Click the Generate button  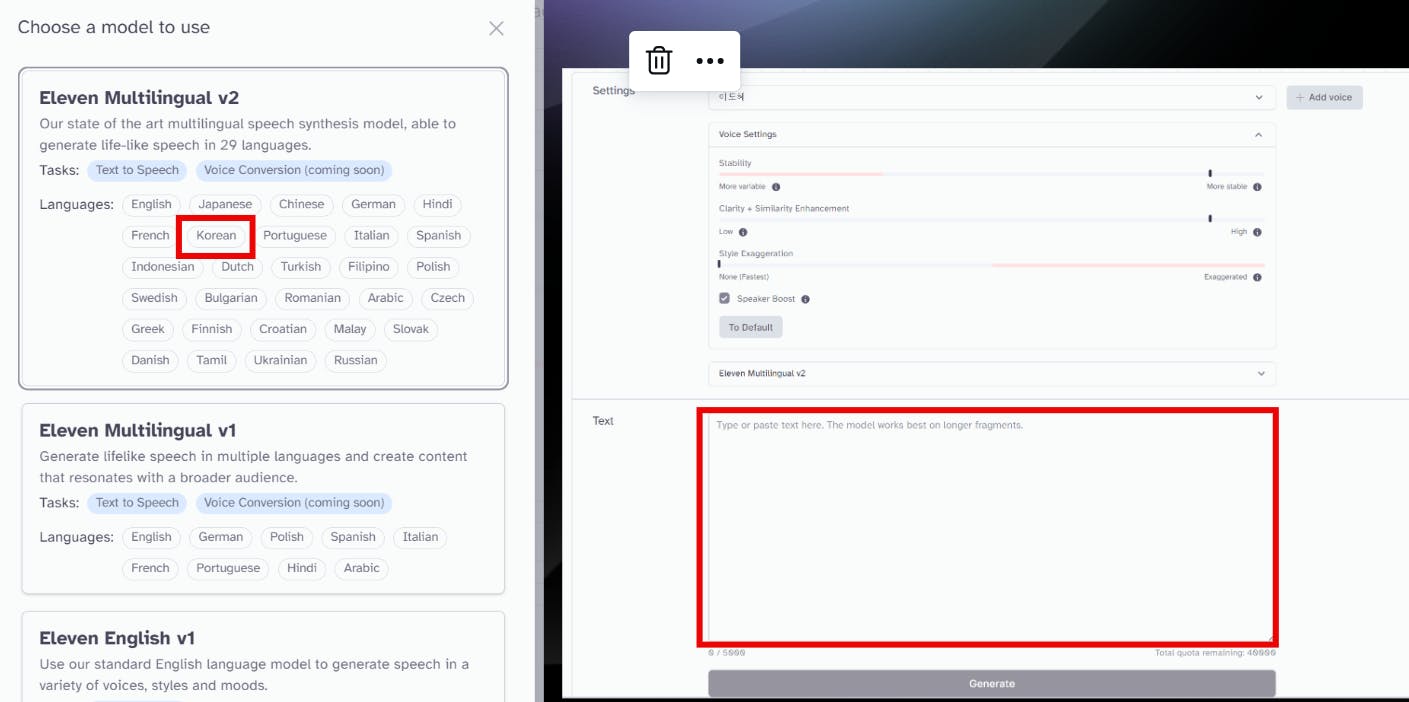(991, 684)
